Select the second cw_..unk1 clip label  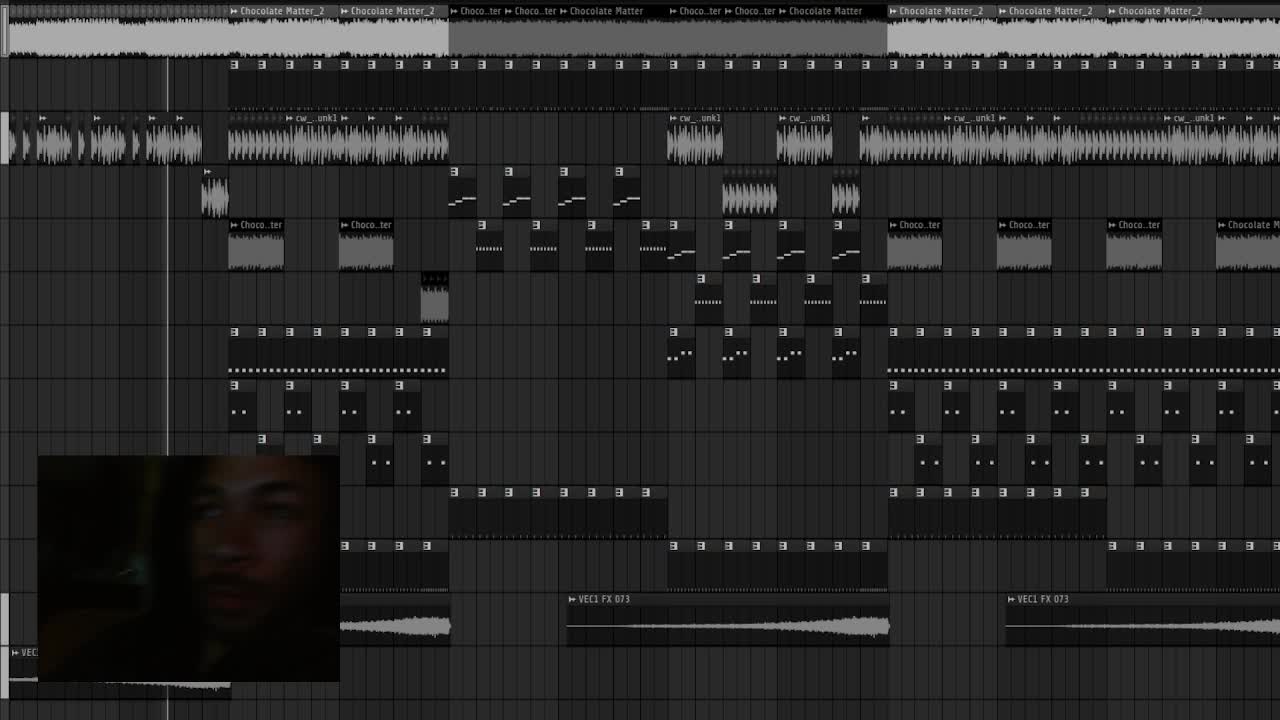pyautogui.click(x=700, y=118)
